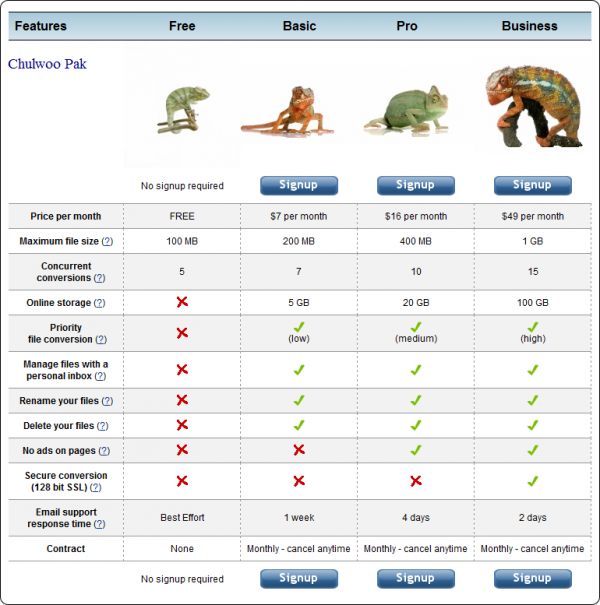Image resolution: width=600 pixels, height=605 pixels.
Task: Click the bottom Signup button for Pro
Action: 415,578
